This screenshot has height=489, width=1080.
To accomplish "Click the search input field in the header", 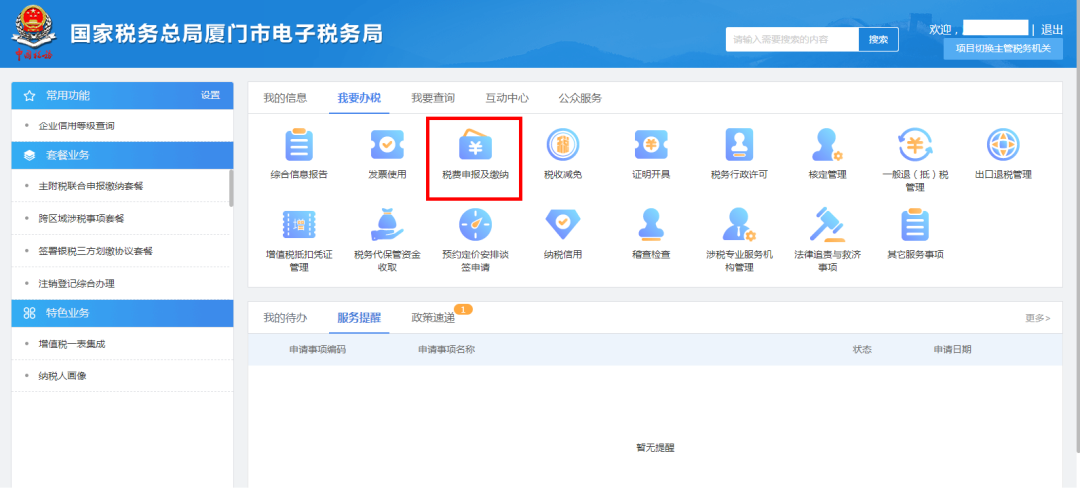I will [792, 40].
